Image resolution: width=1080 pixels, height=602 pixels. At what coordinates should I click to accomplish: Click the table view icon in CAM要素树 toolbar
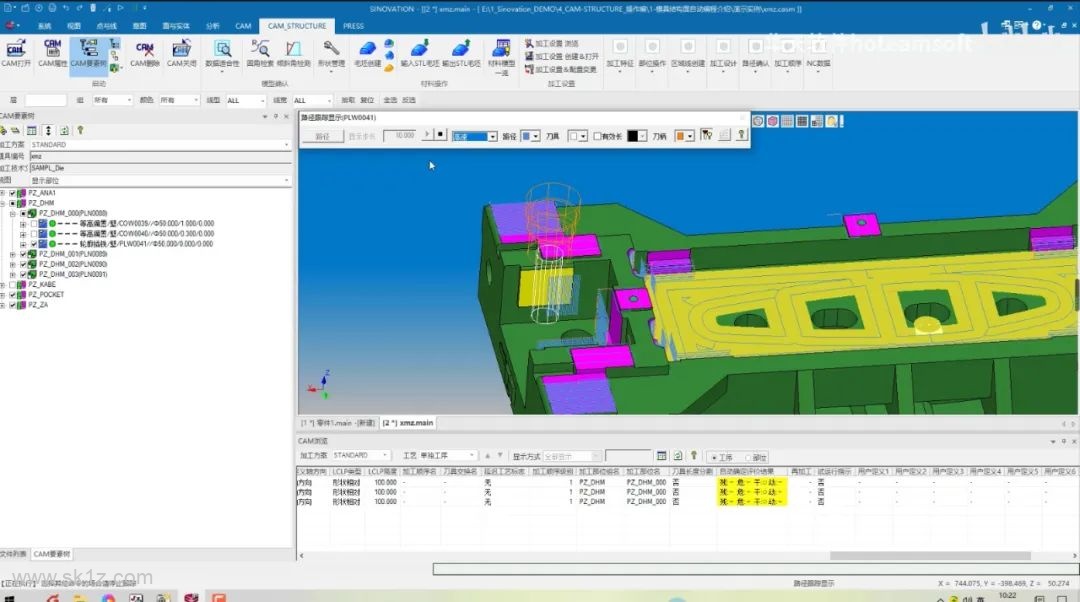pyautogui.click(x=32, y=130)
